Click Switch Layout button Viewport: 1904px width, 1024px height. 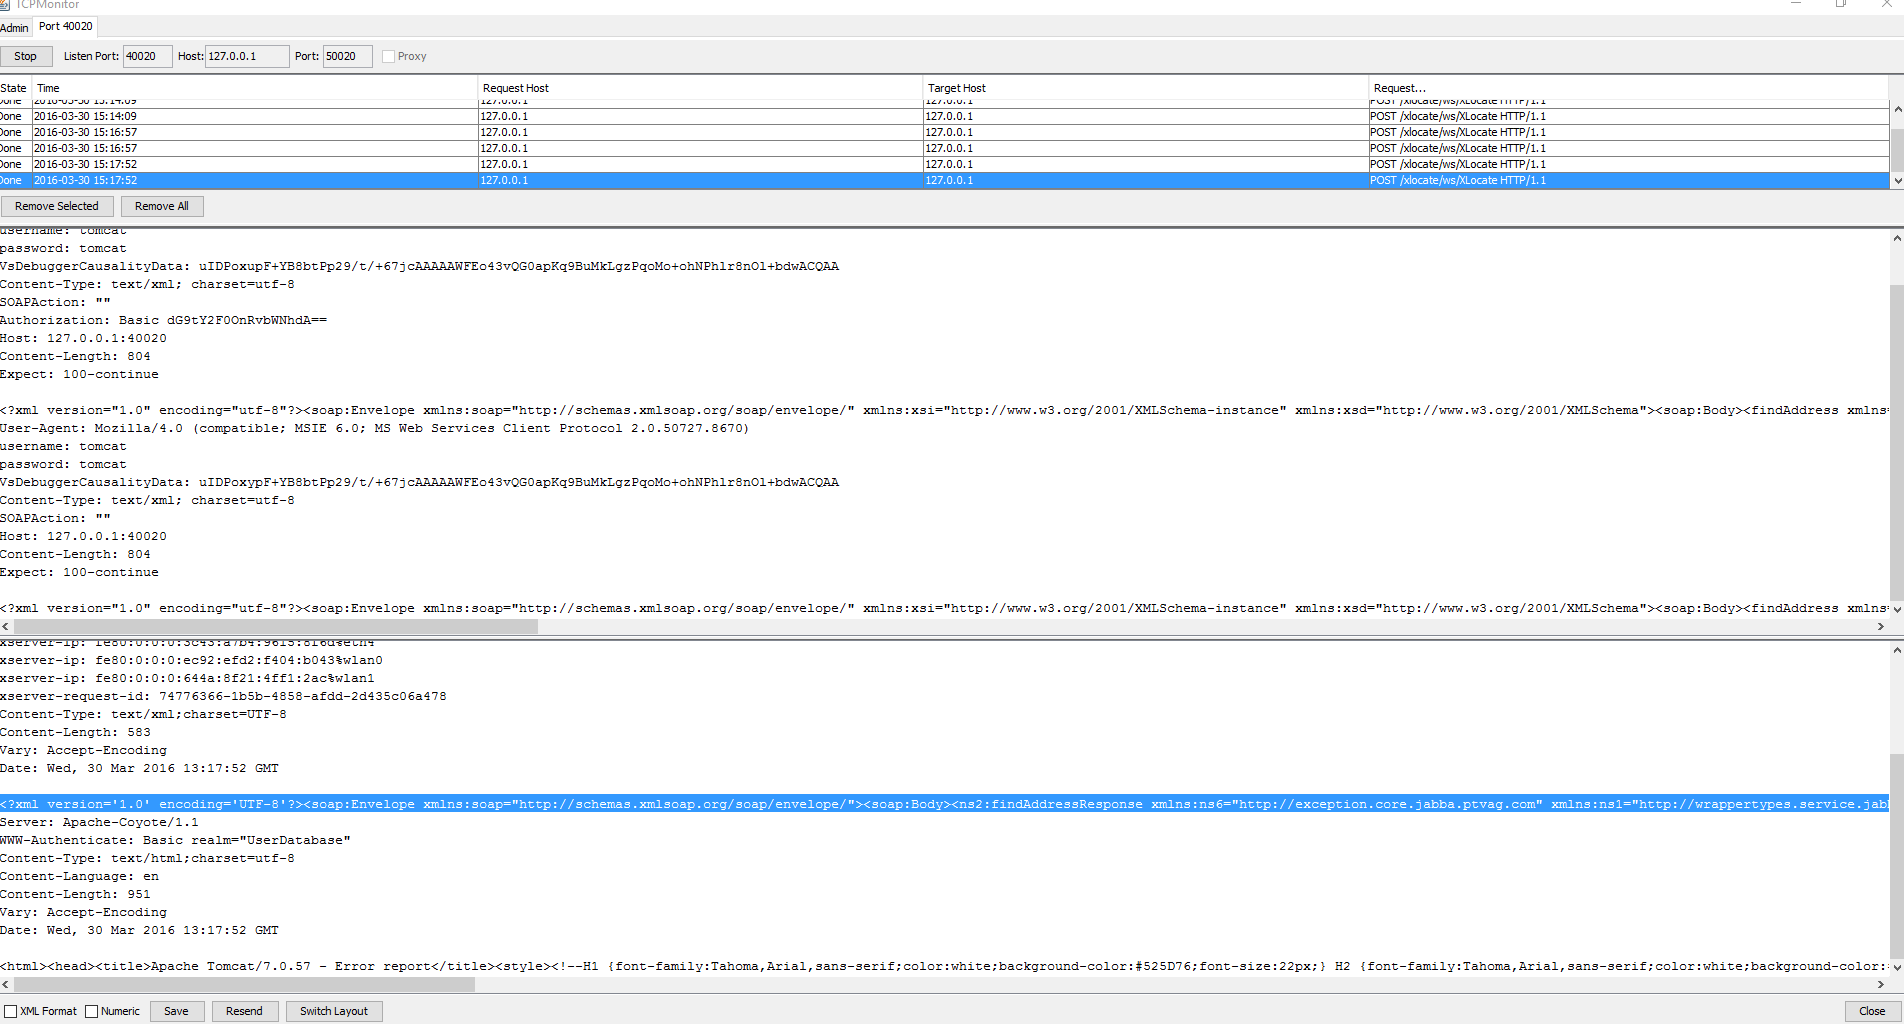point(334,1011)
